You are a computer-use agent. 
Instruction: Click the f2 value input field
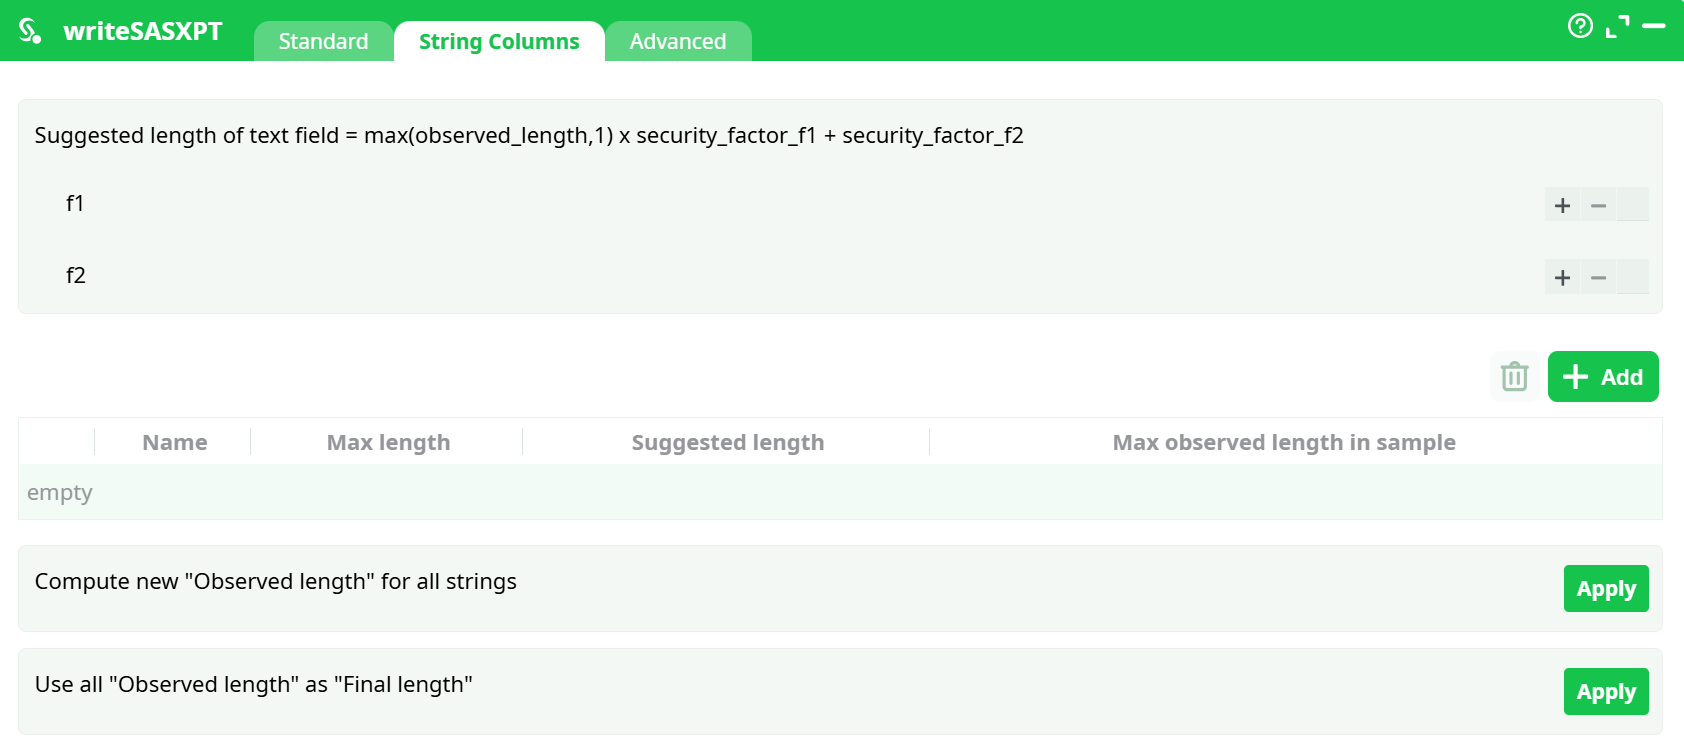click(1633, 277)
